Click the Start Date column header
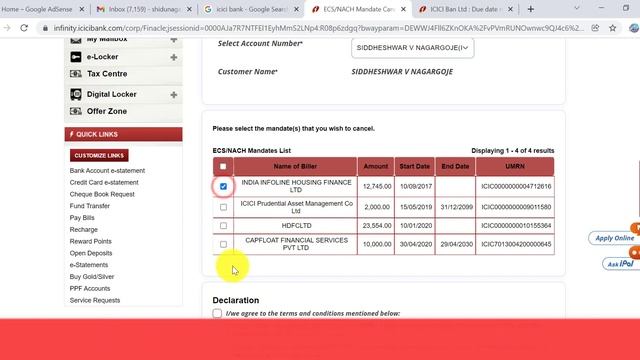The width and height of the screenshot is (640, 360). coord(415,167)
